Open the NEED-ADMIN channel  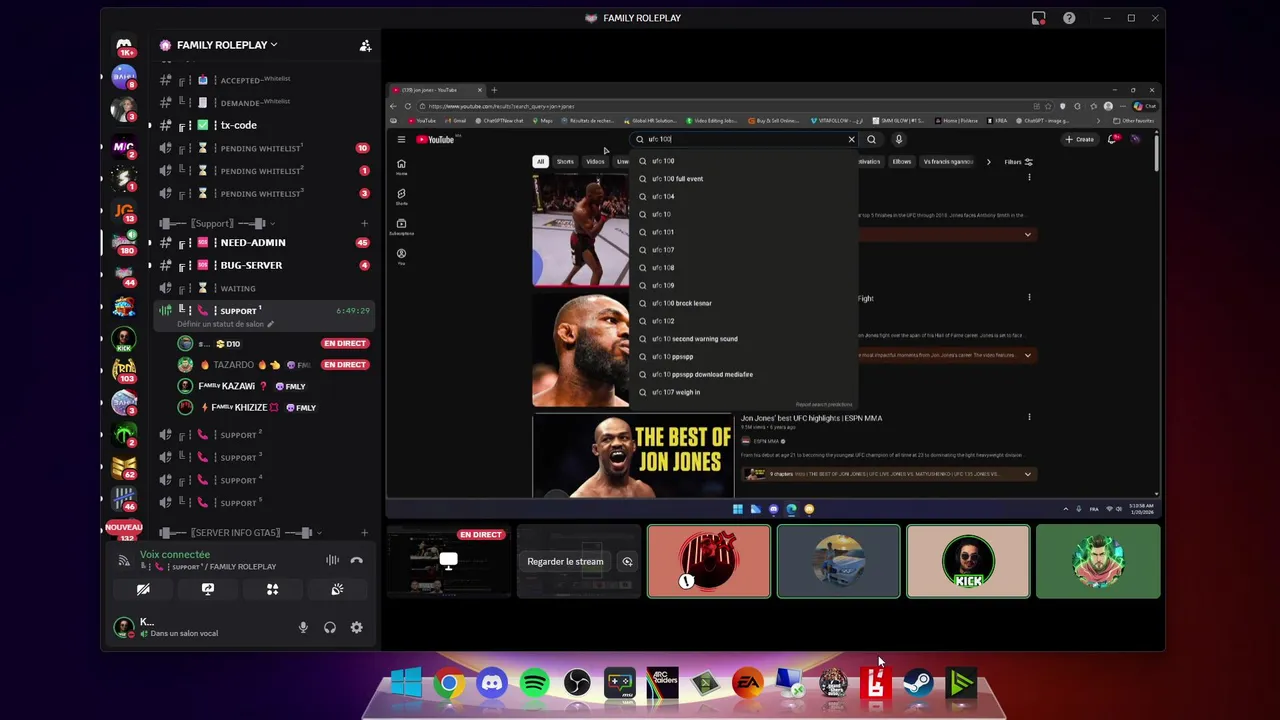click(264, 242)
